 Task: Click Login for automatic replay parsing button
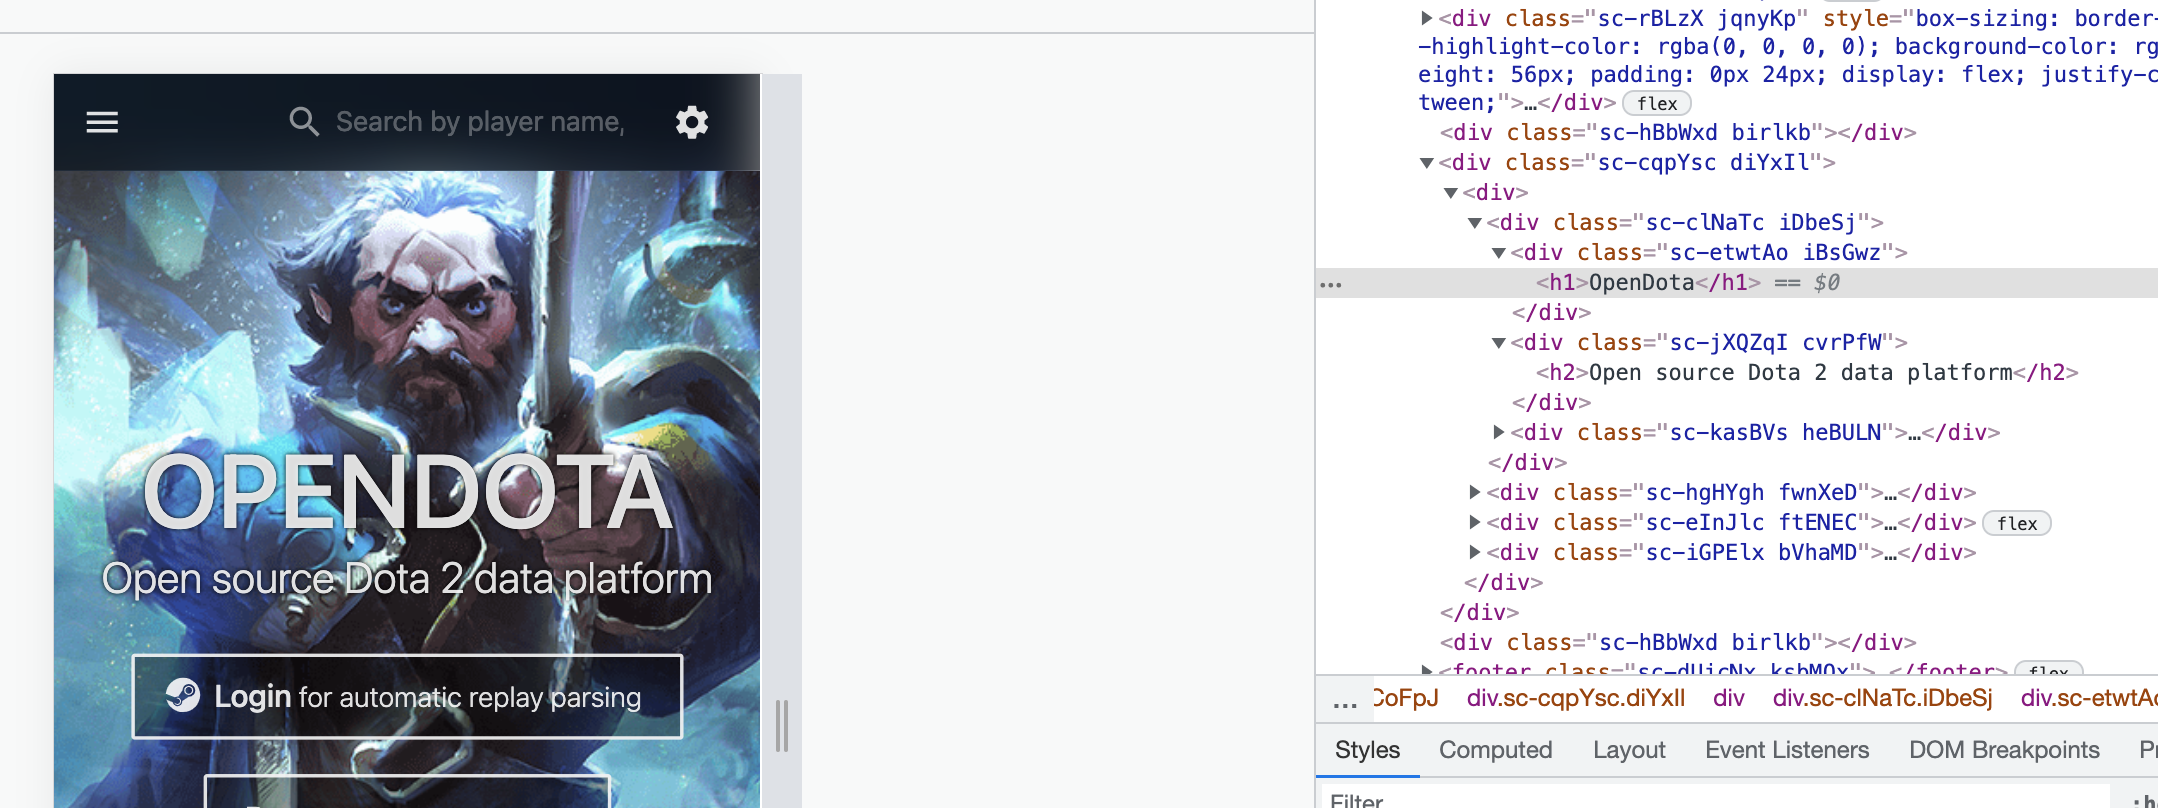[x=407, y=697]
